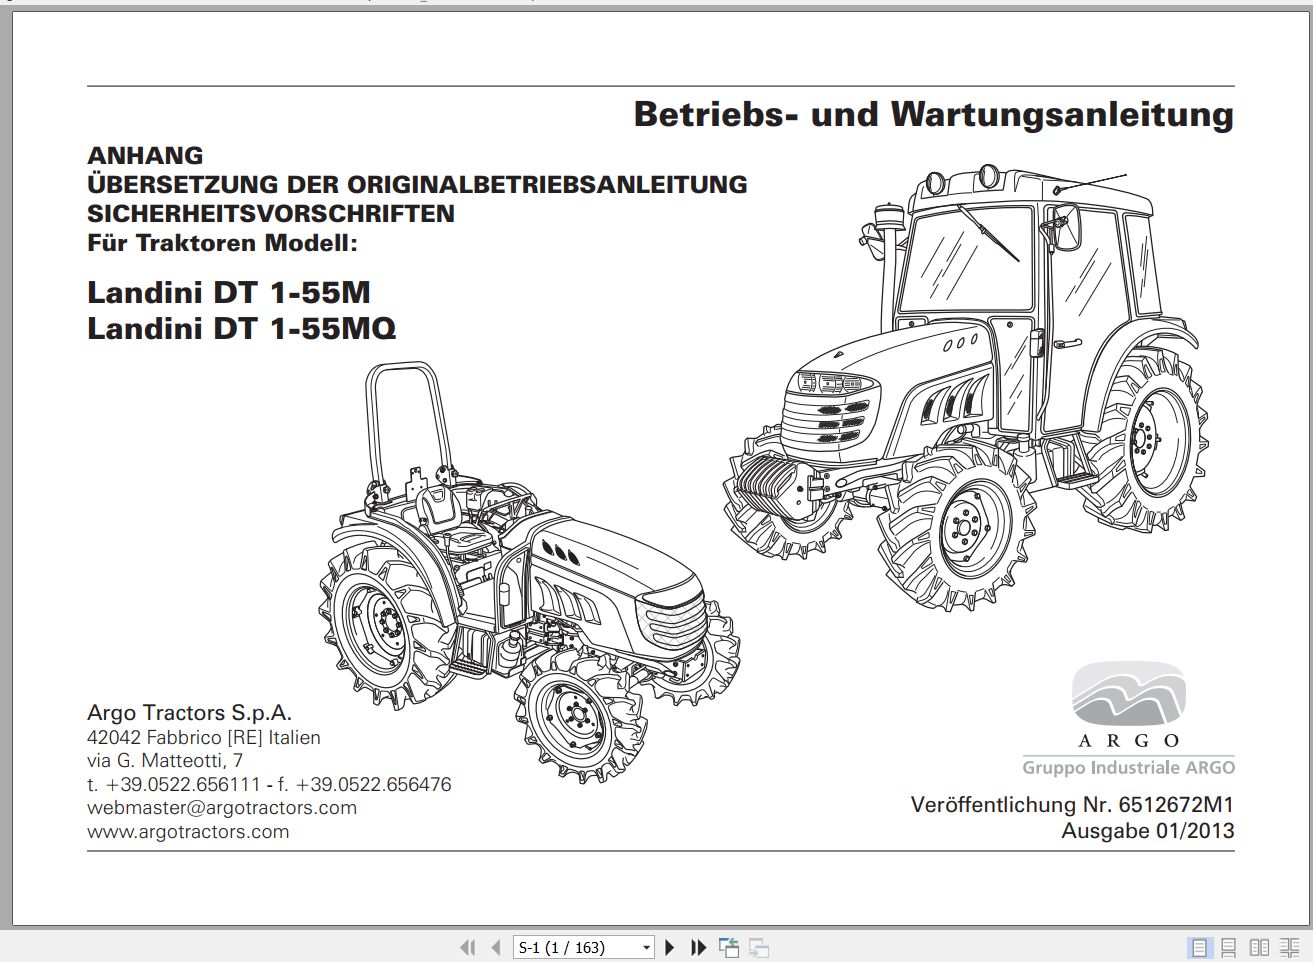Click the text Landini DT 1-55M
Viewport: 1313px width, 962px height.
(x=229, y=292)
